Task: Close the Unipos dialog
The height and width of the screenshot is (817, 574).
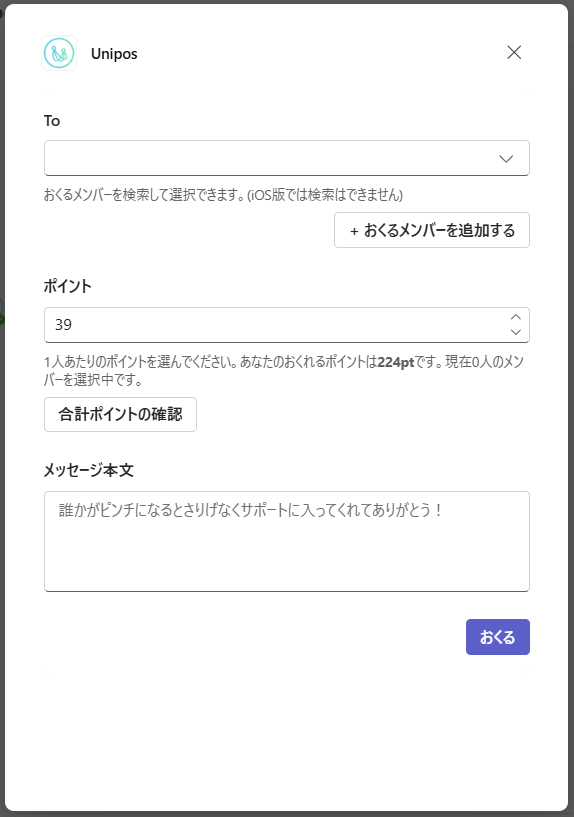Action: 514,52
